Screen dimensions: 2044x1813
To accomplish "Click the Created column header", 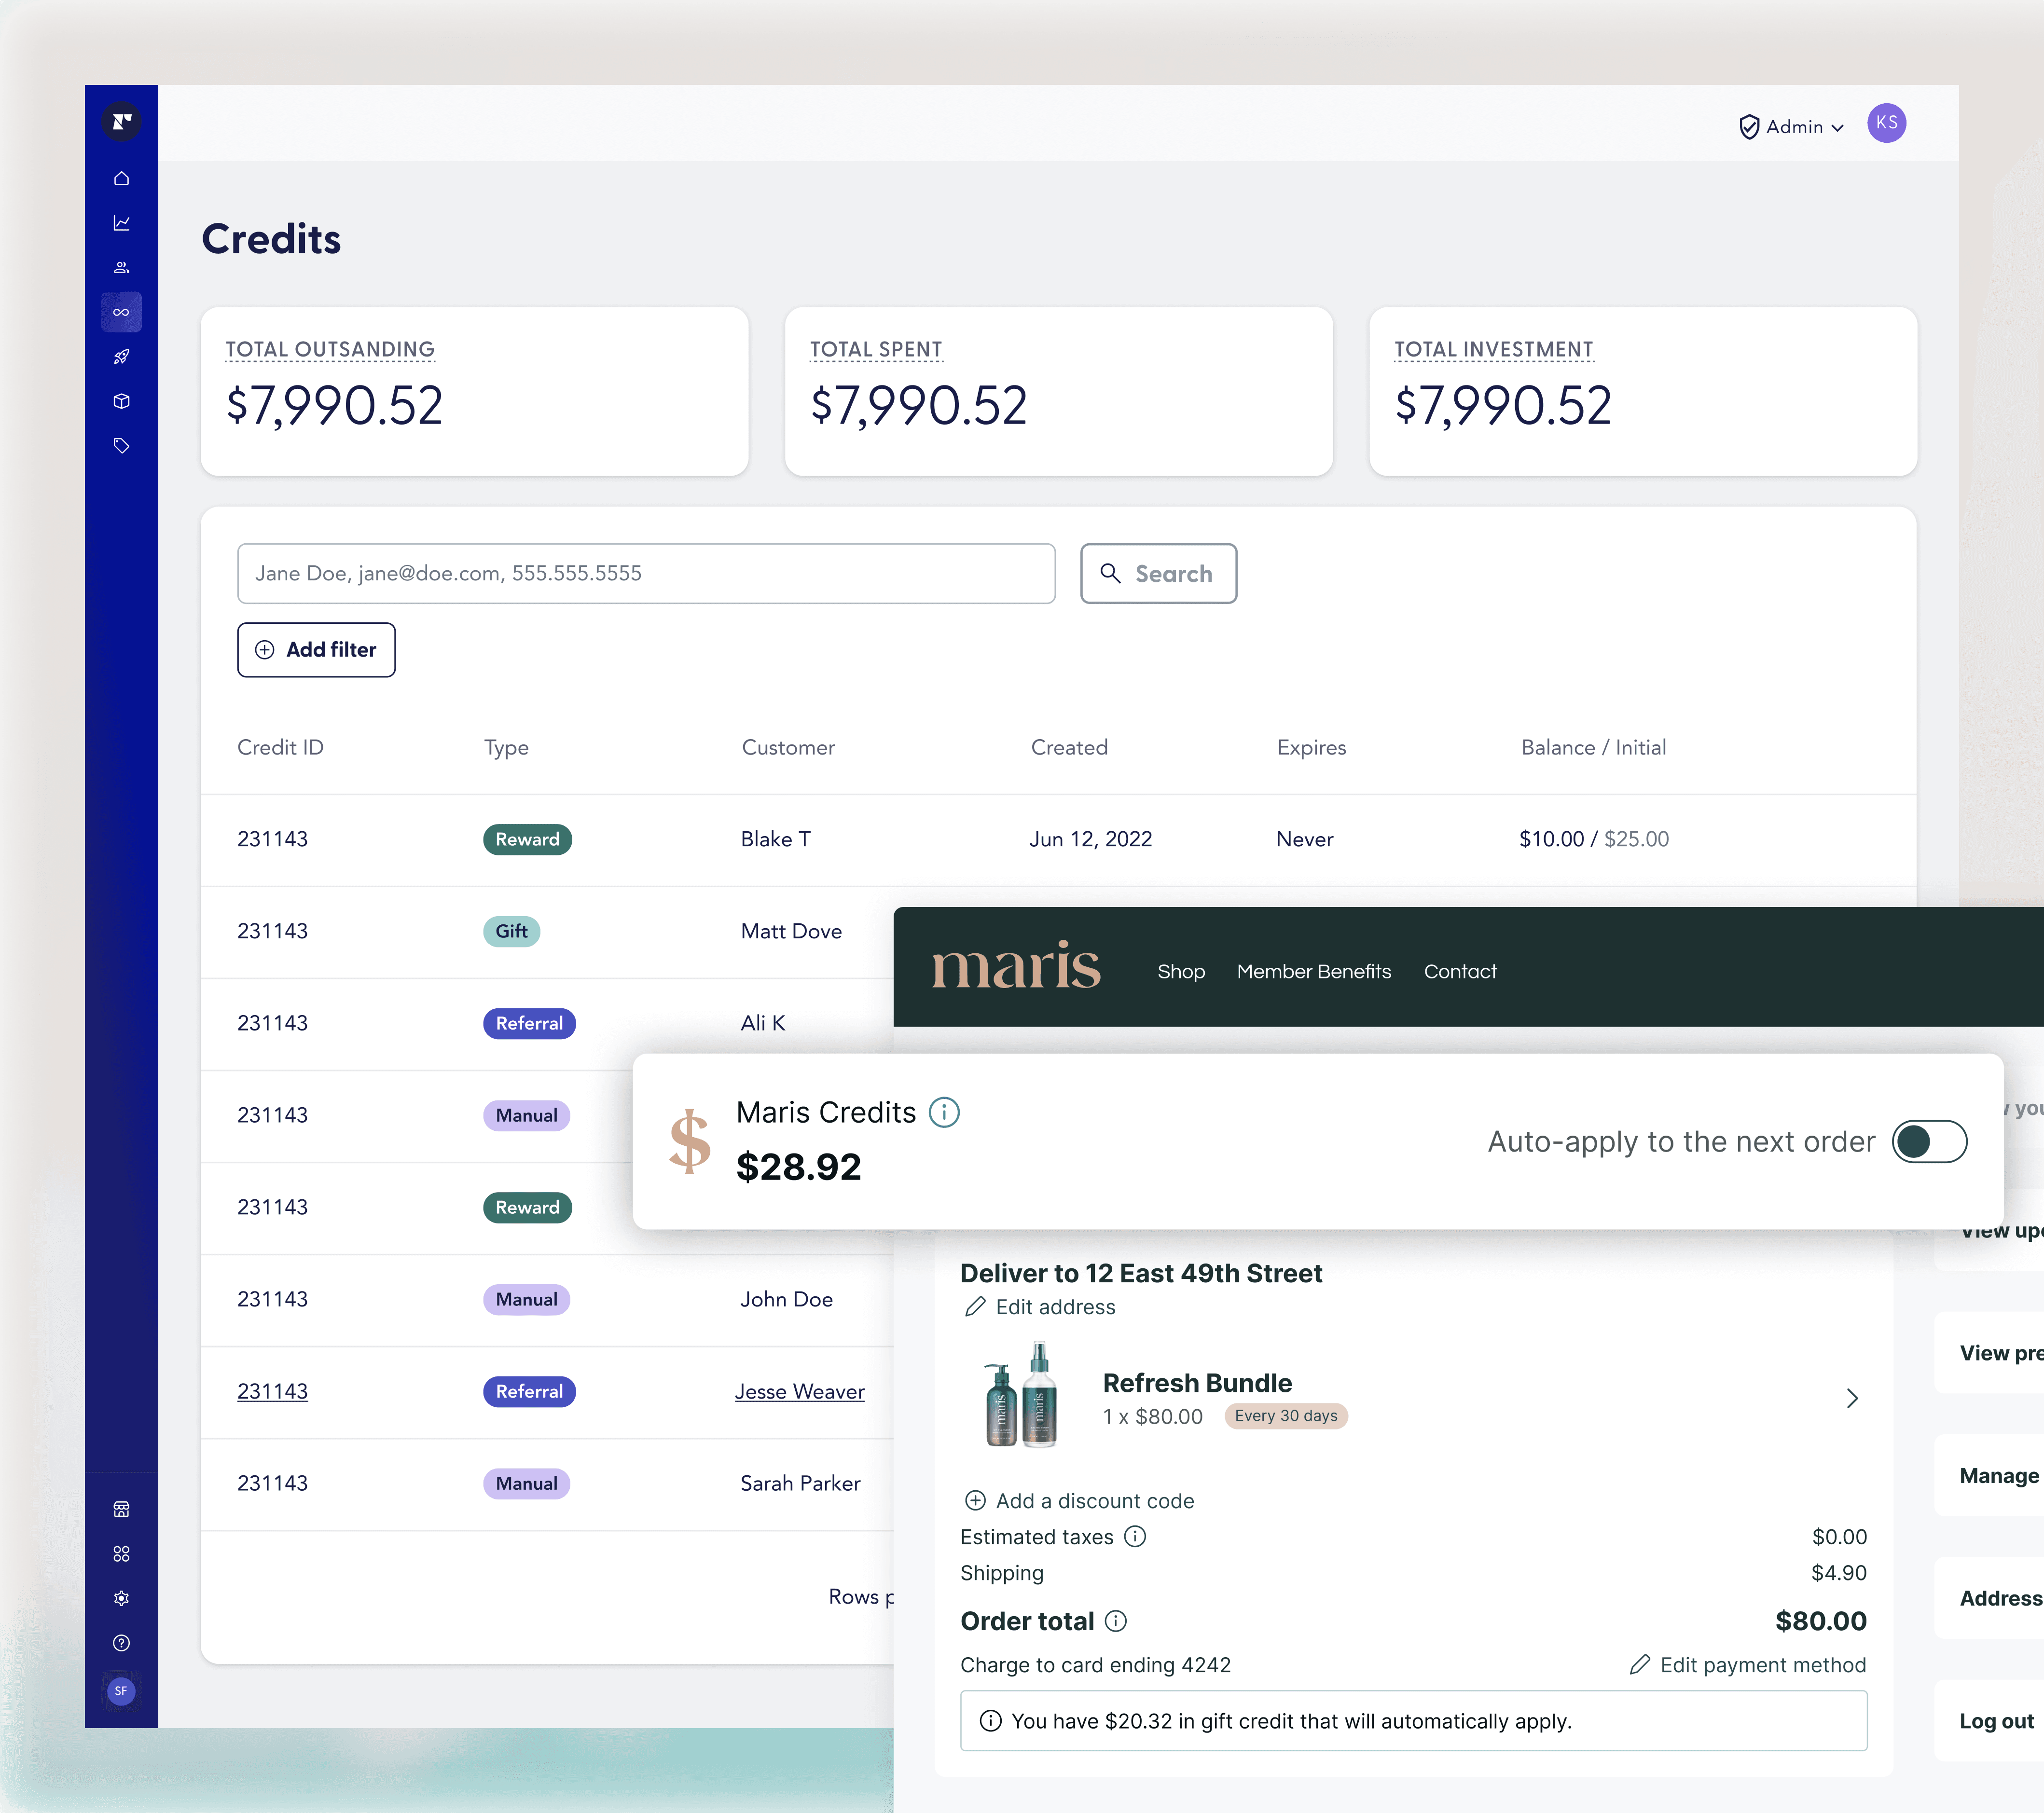I will tap(1069, 748).
